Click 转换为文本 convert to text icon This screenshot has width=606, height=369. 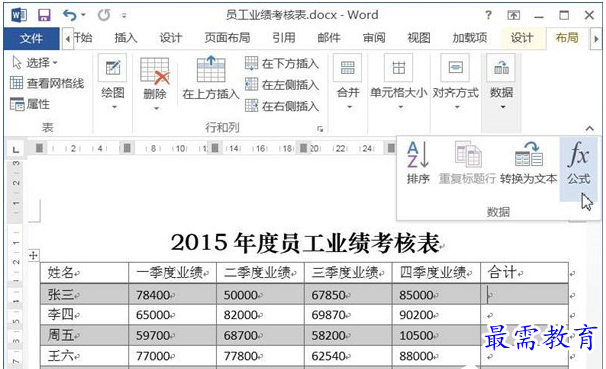[529, 162]
